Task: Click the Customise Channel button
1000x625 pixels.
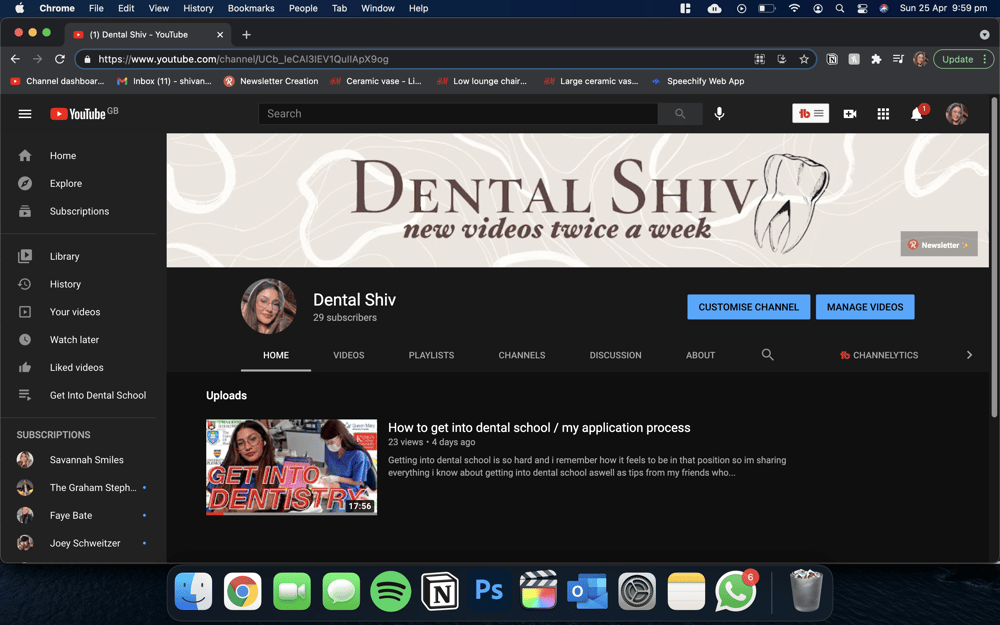Action: pyautogui.click(x=748, y=307)
